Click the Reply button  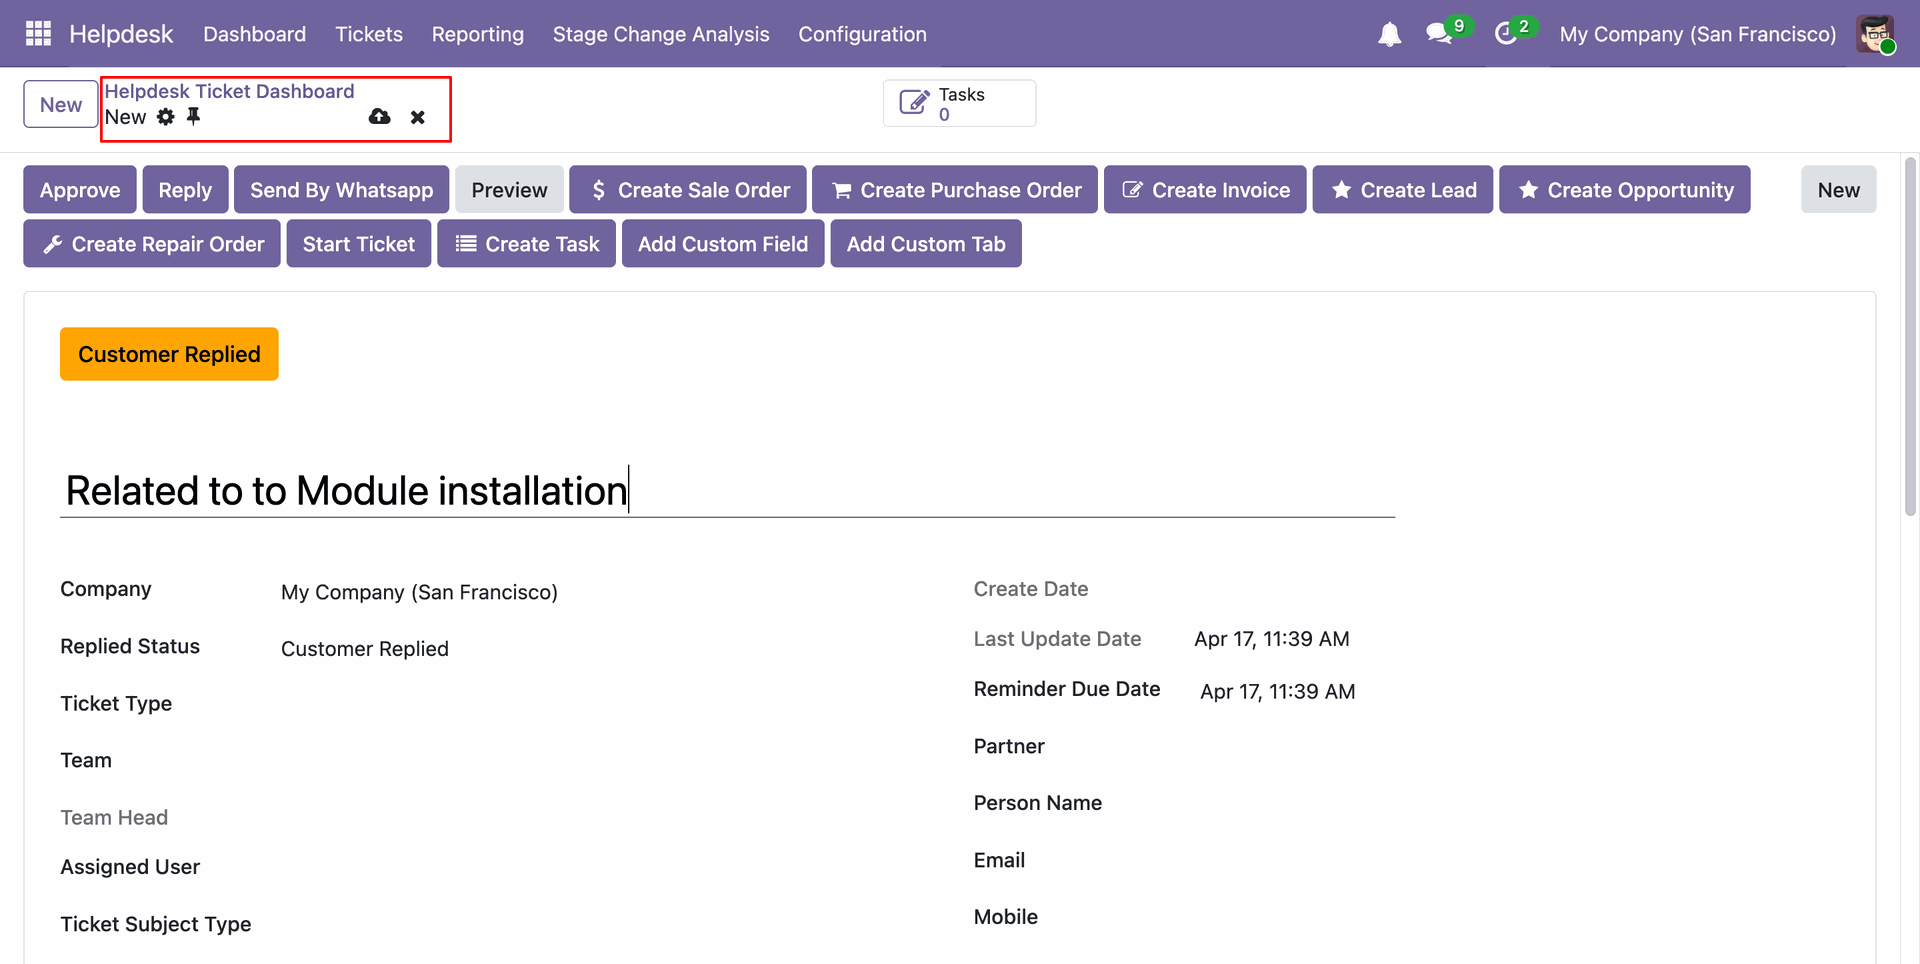point(185,189)
